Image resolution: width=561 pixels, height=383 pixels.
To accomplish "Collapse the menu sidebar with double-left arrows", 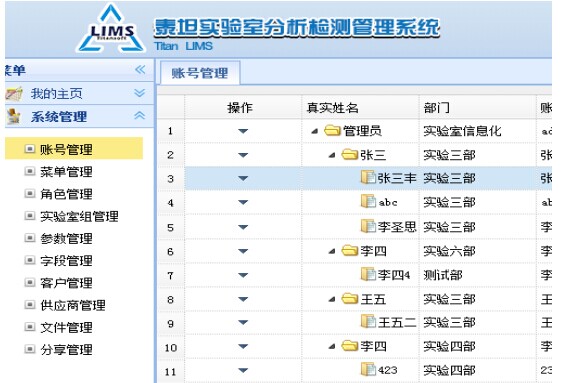I will pos(140,69).
